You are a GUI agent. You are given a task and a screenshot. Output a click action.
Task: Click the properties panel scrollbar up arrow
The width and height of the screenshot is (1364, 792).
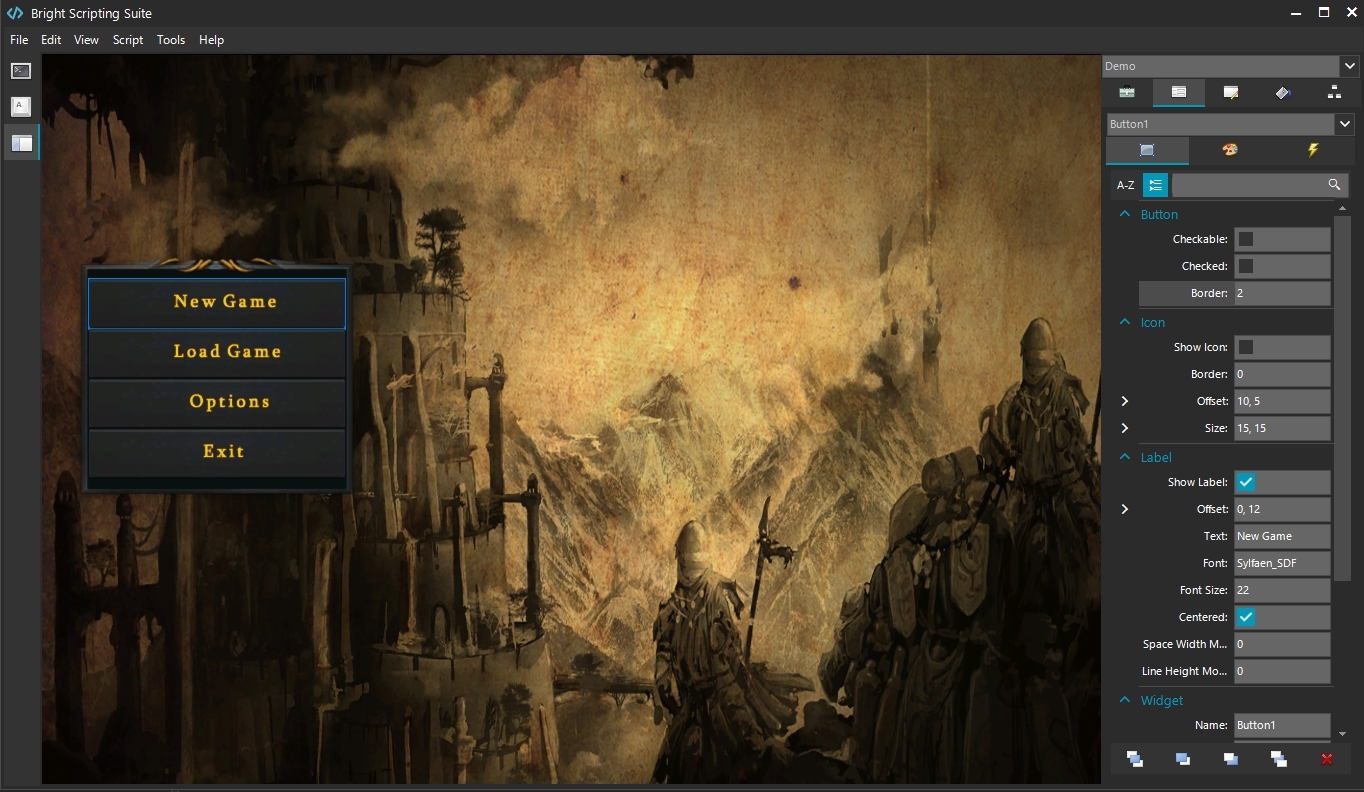point(1343,207)
